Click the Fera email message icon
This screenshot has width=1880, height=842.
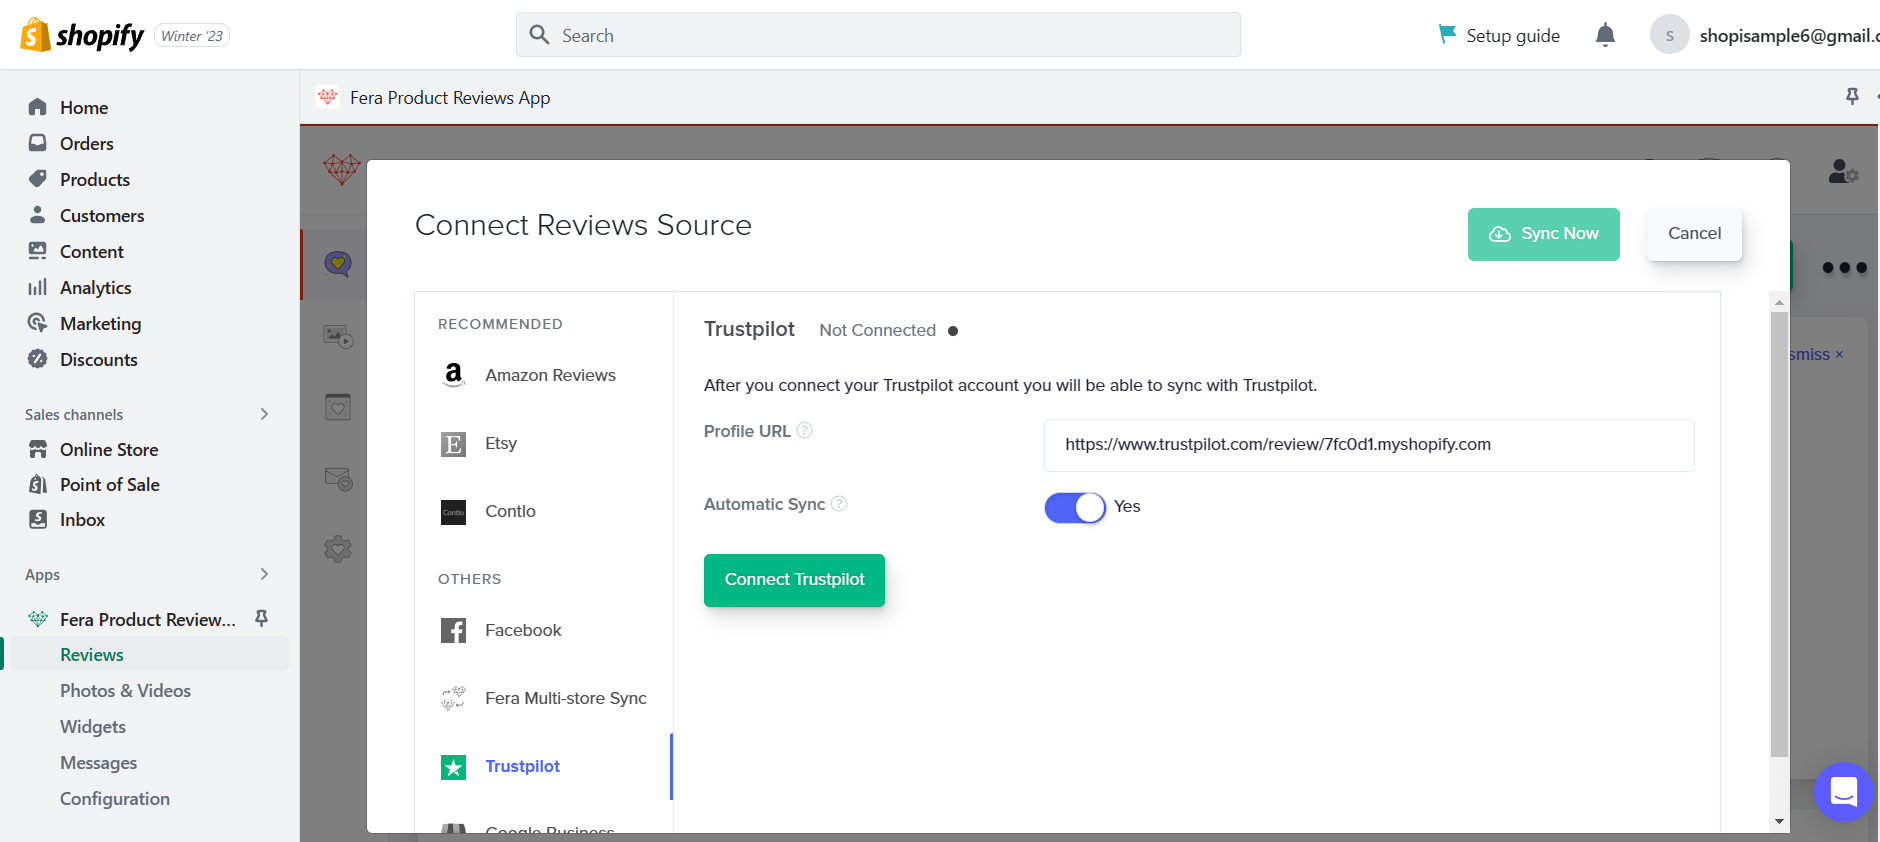click(338, 478)
